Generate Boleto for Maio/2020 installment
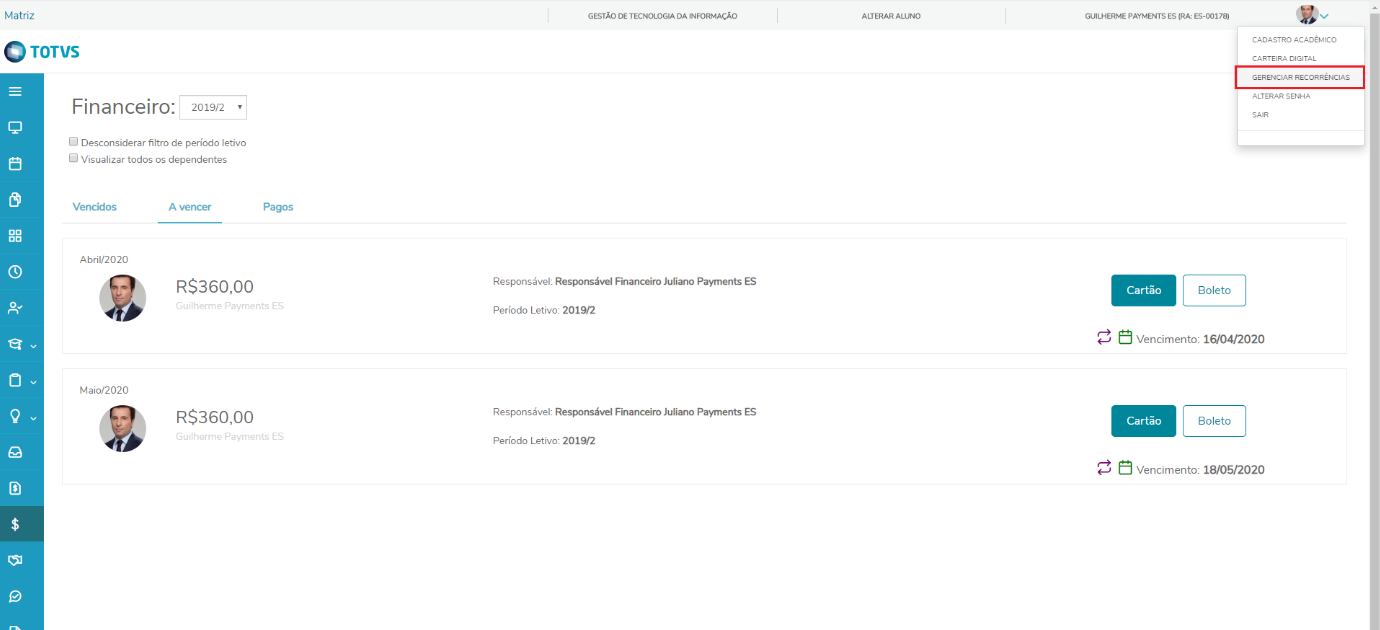Image resolution: width=1380 pixels, height=630 pixels. point(1214,421)
